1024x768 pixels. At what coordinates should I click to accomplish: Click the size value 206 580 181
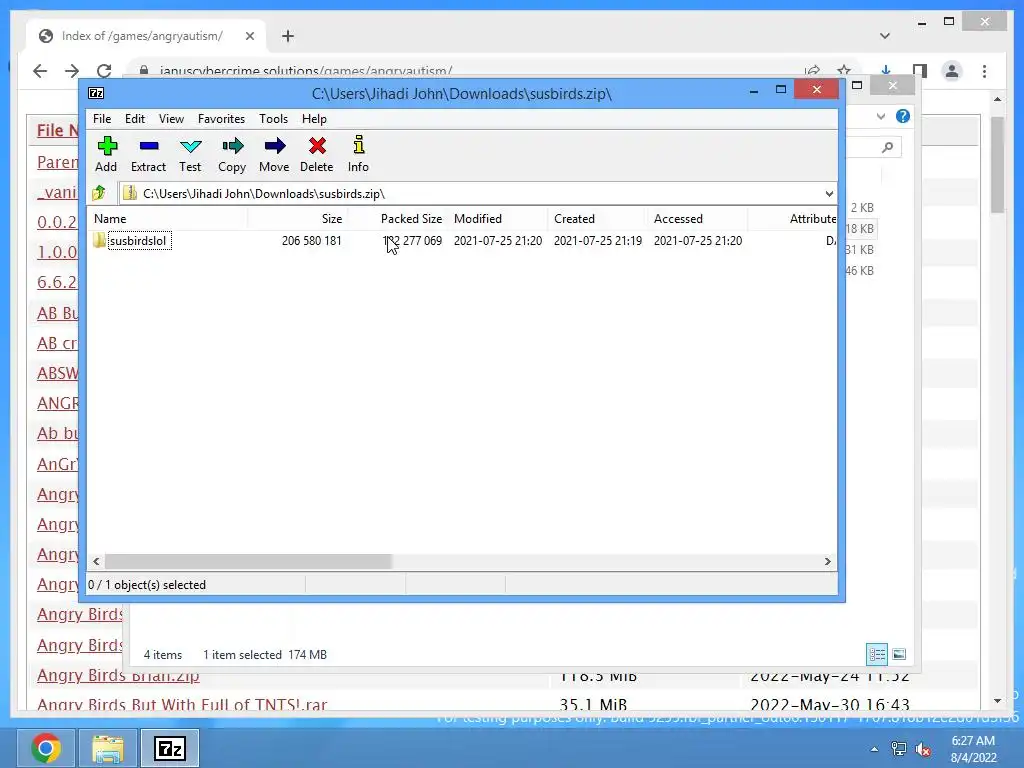(312, 240)
